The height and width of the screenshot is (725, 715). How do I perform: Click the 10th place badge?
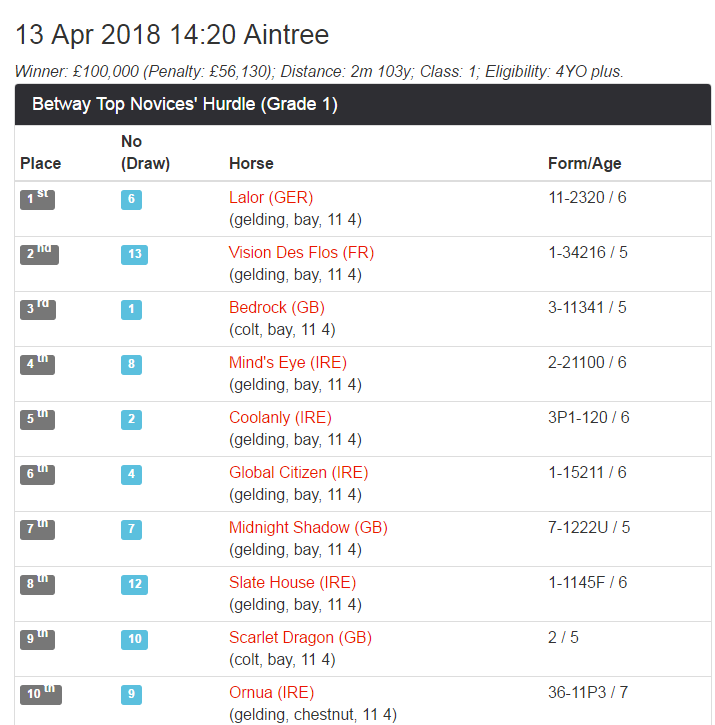(41, 694)
